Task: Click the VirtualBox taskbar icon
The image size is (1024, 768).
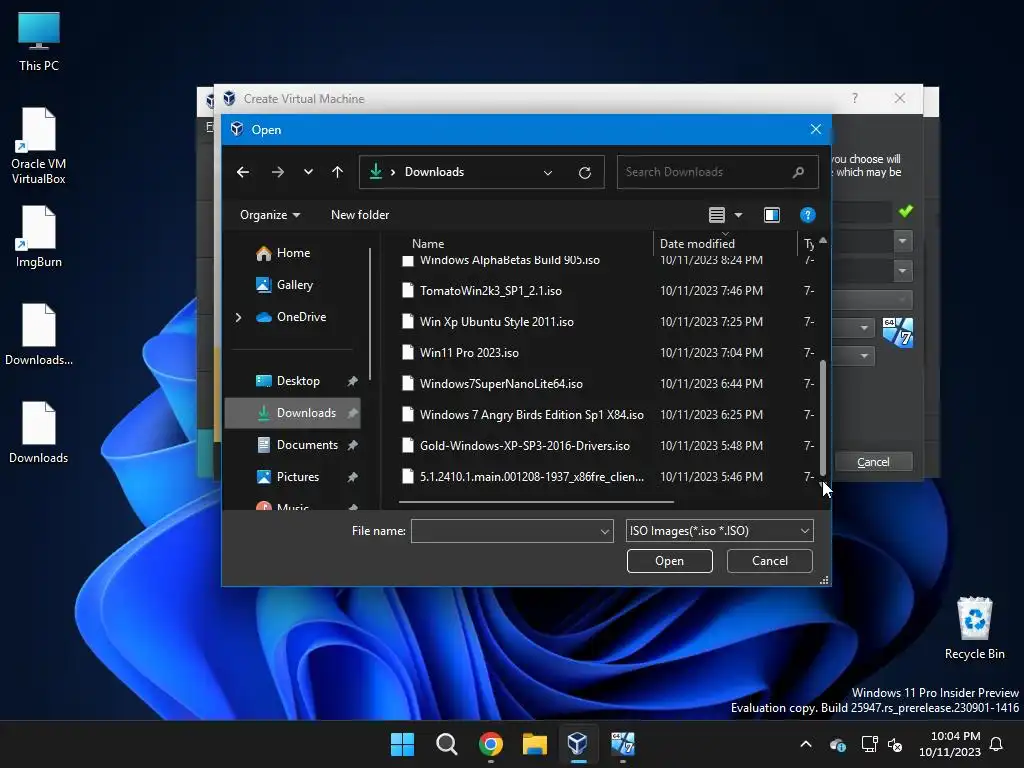Action: click(578, 744)
